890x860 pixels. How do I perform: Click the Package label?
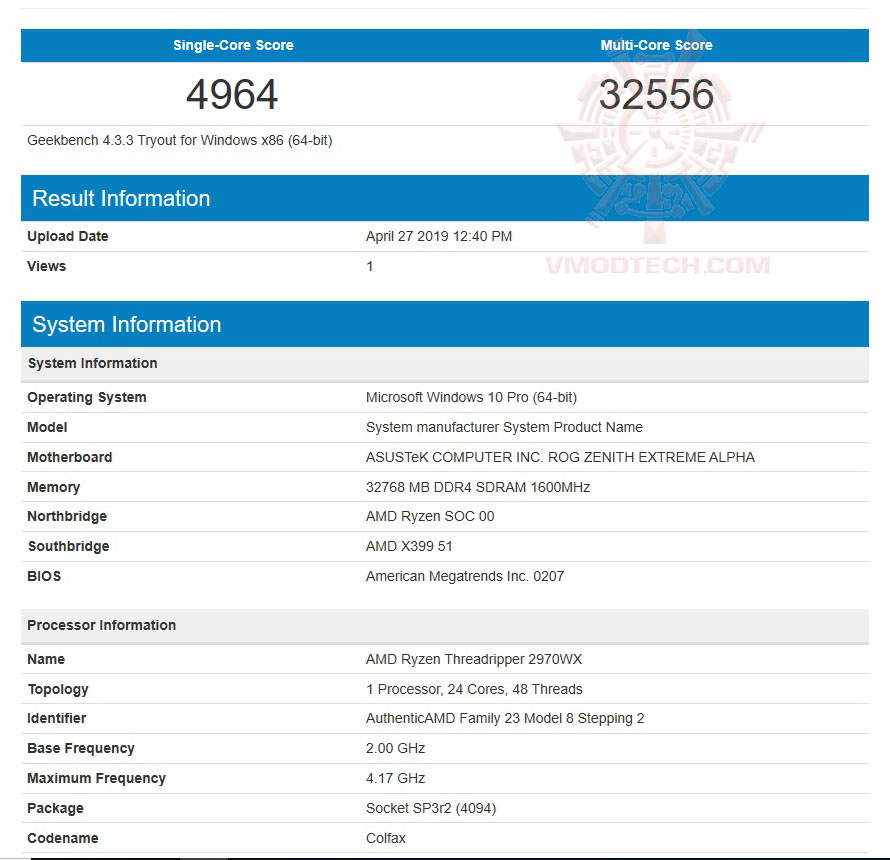click(x=55, y=809)
